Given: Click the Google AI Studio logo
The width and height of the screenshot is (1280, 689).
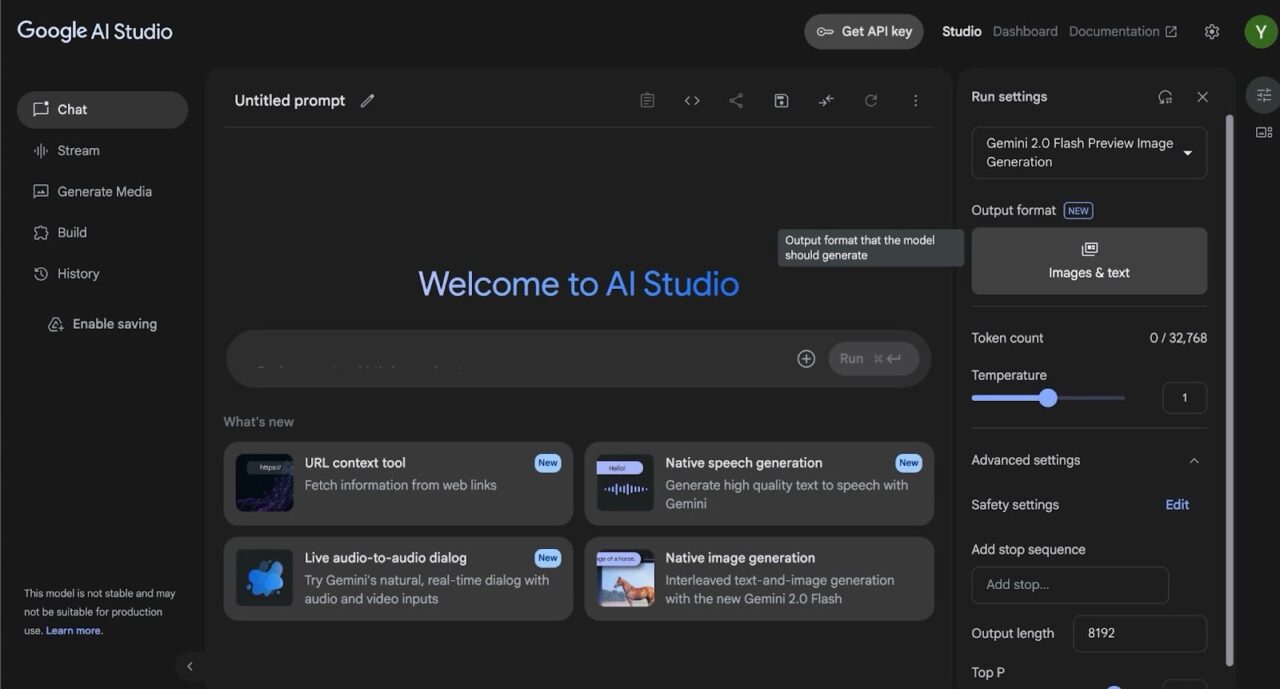Looking at the screenshot, I should tap(95, 31).
